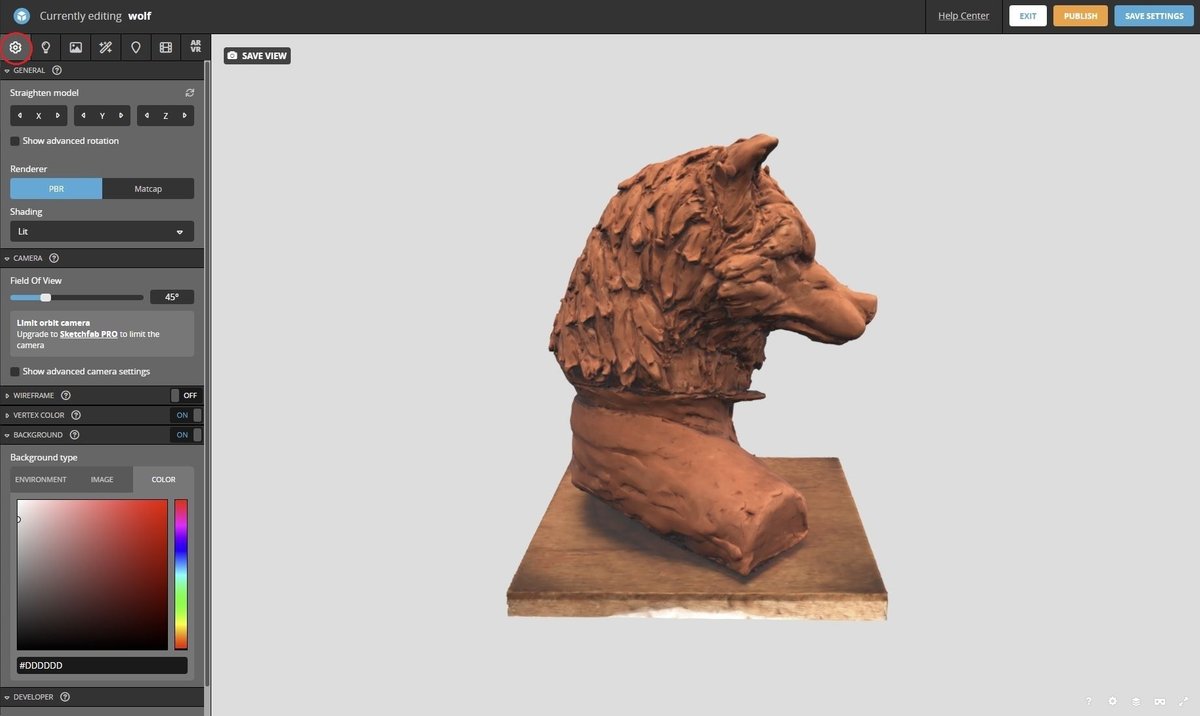This screenshot has width=1200, height=716.
Task: Open the Materials editing panel
Action: 75,46
